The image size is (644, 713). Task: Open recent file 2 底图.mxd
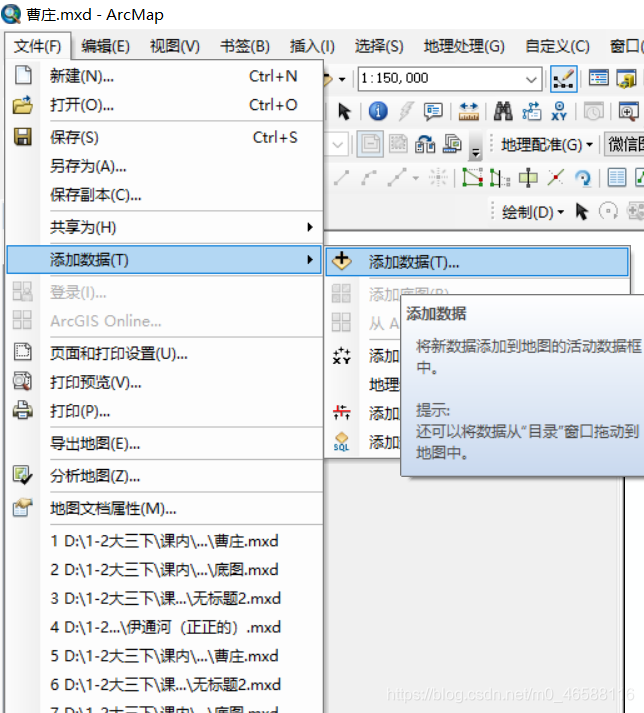(164, 569)
